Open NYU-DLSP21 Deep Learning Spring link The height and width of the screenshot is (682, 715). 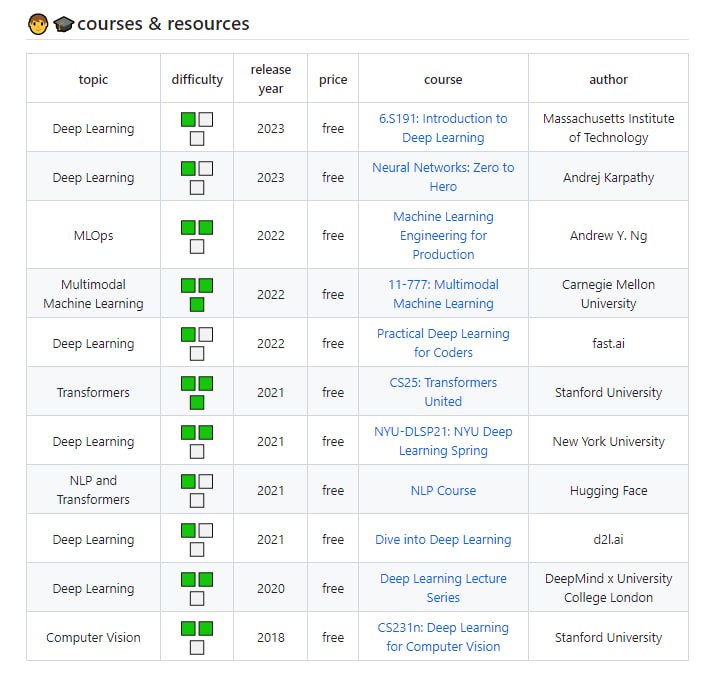tap(443, 441)
